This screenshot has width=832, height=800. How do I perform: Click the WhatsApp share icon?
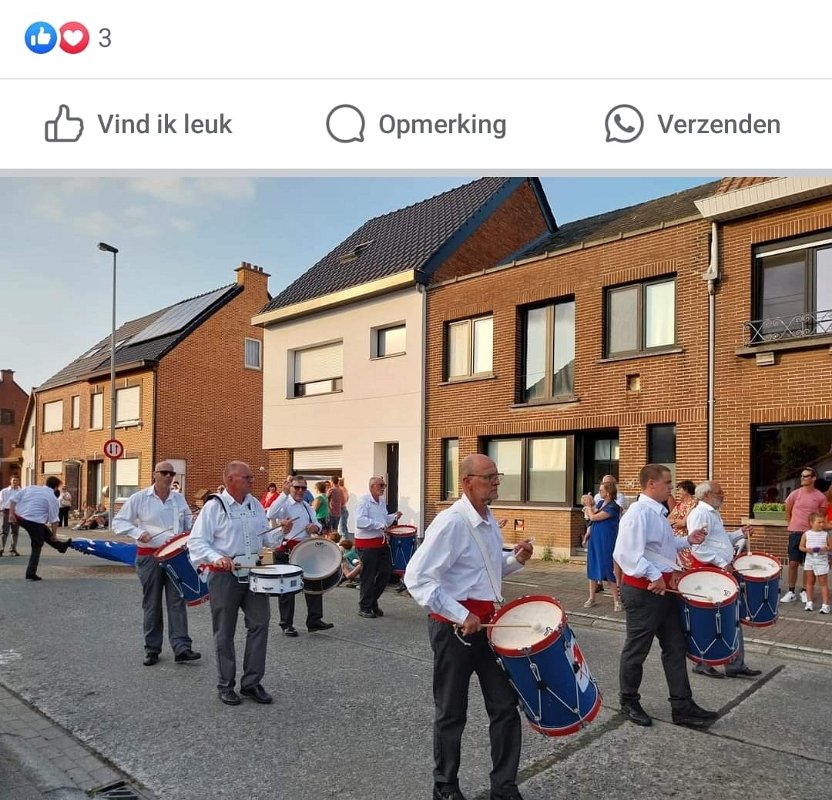625,124
